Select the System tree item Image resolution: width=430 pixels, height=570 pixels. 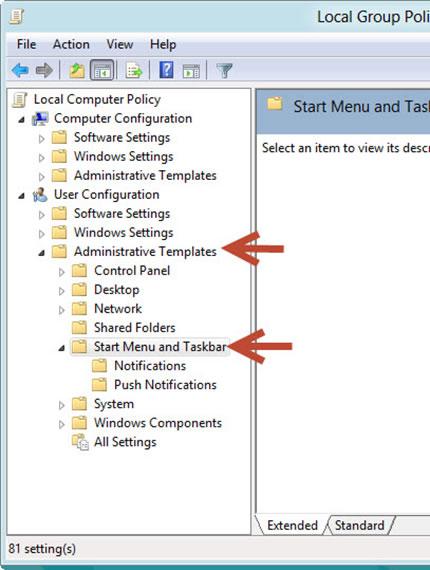(x=114, y=404)
